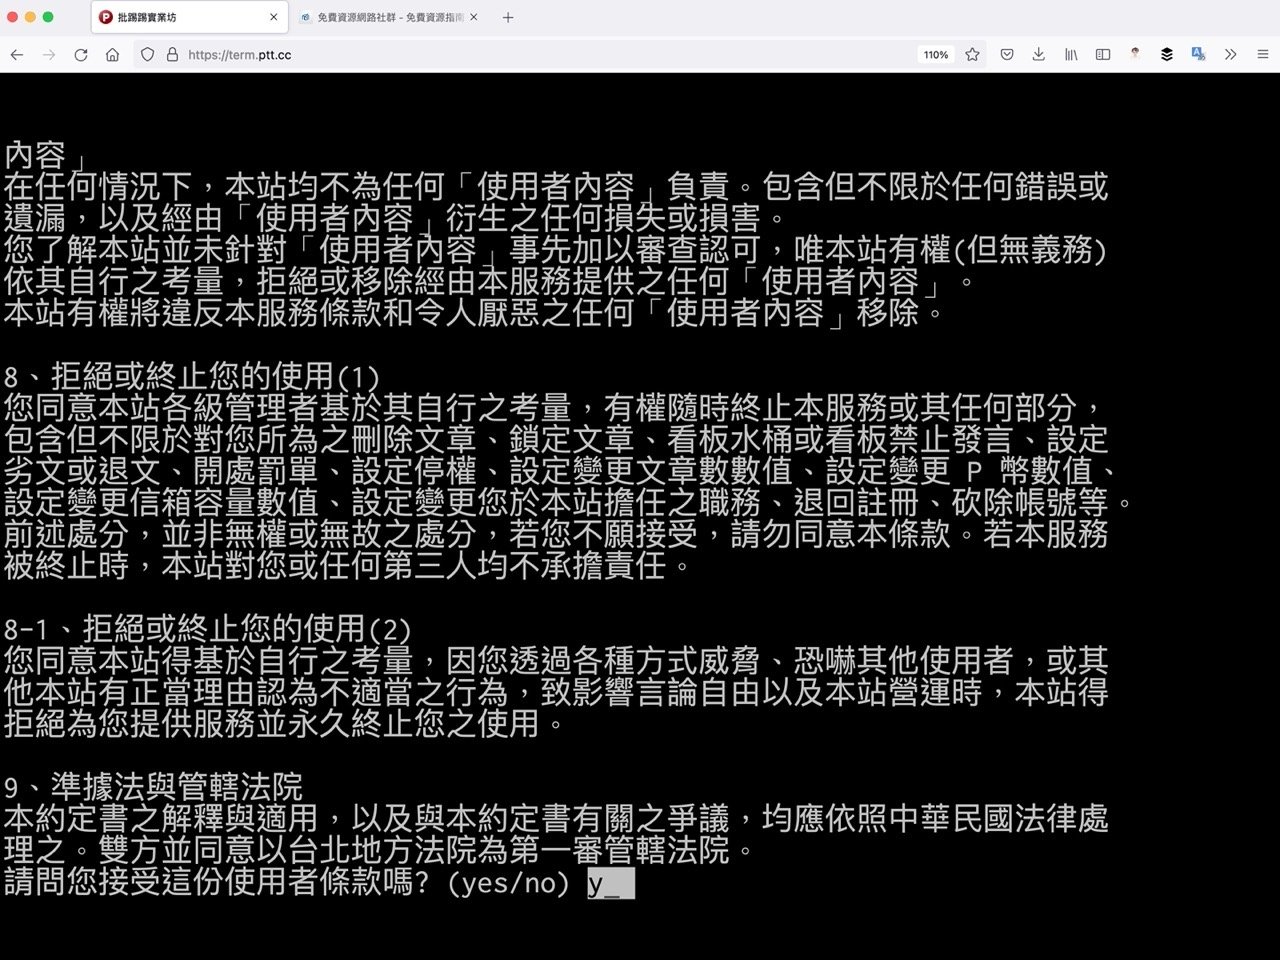1280x960 pixels.
Task: Click the 免費資源網路社群 tab favicon
Action: (306, 17)
